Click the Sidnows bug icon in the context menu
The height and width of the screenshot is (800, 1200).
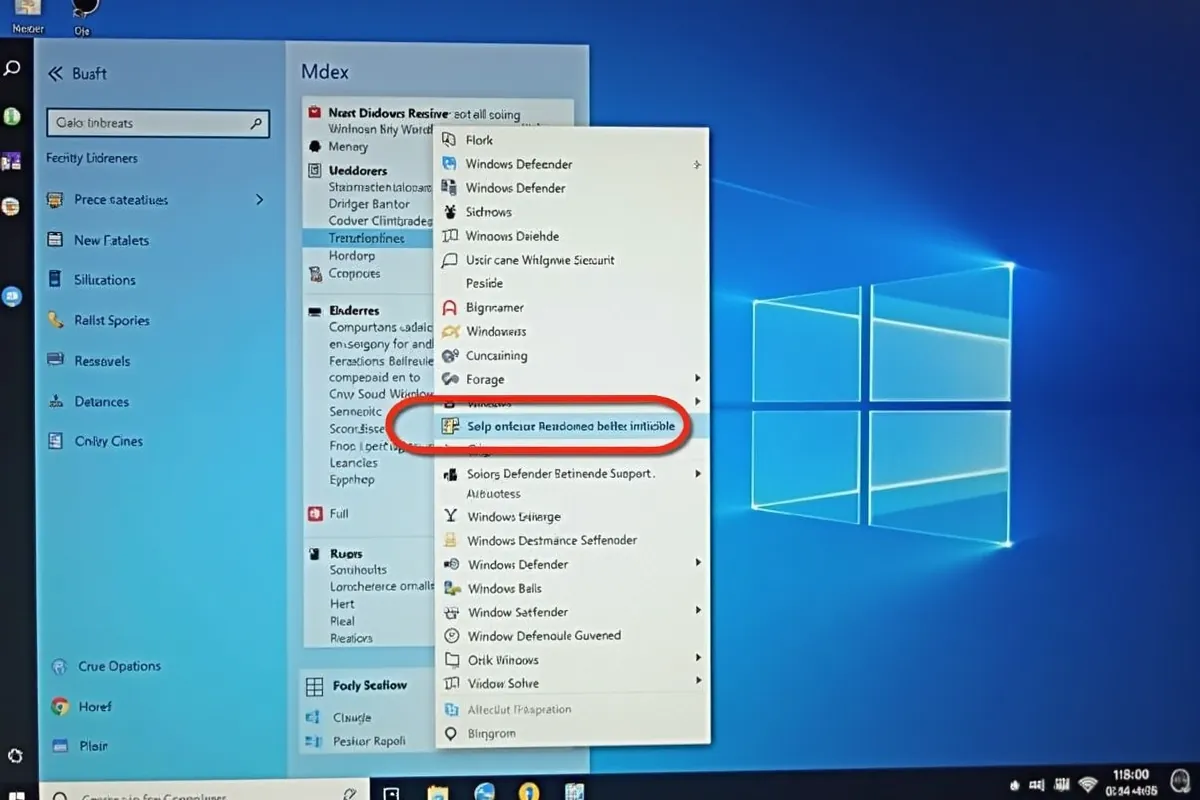coord(450,212)
